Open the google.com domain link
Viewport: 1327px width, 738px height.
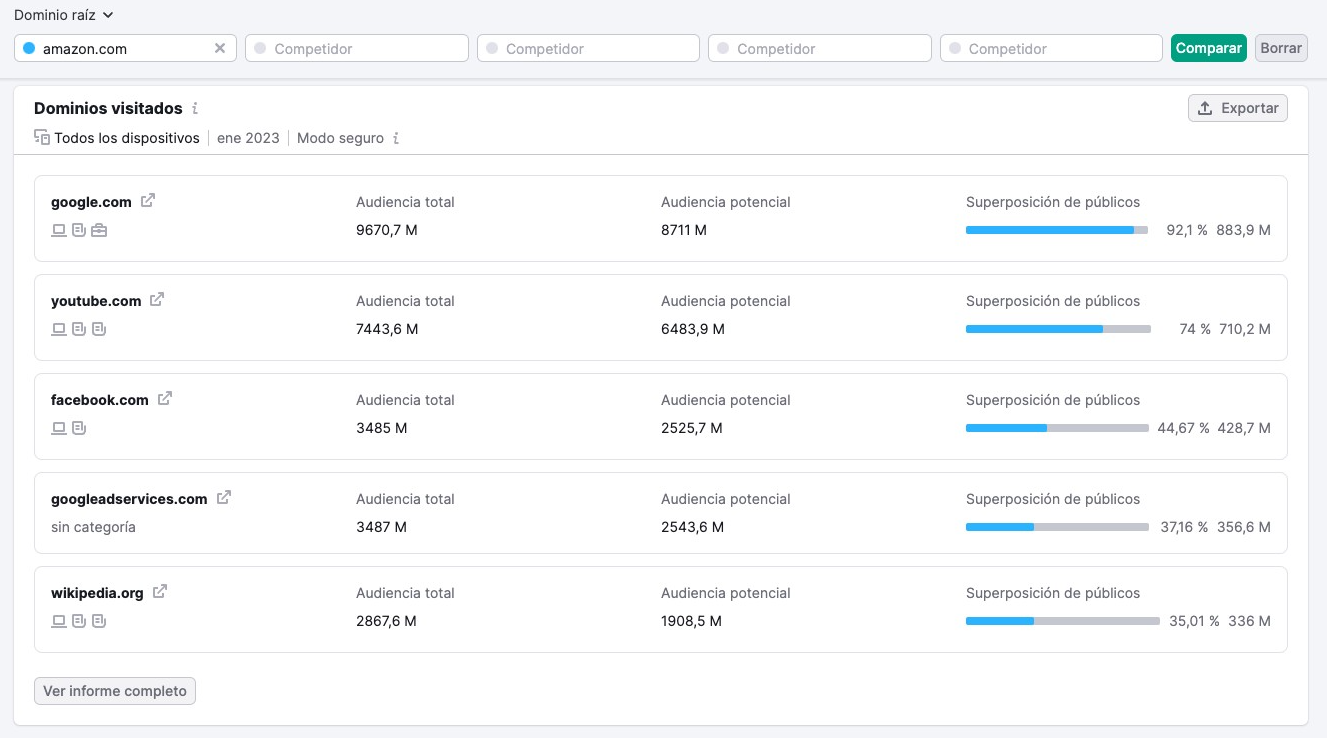tap(91, 202)
